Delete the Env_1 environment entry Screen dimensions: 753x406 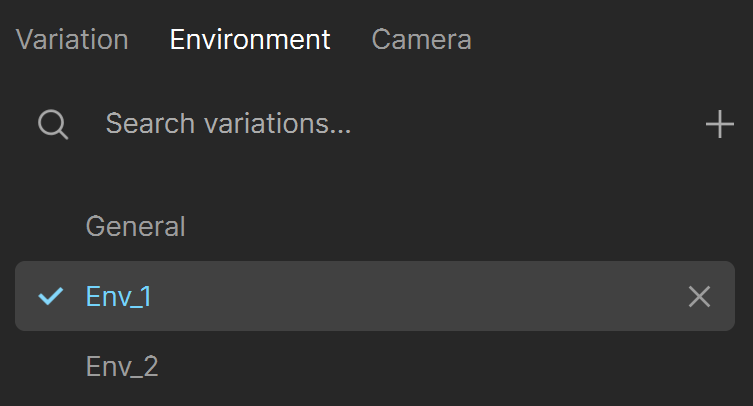(x=699, y=296)
